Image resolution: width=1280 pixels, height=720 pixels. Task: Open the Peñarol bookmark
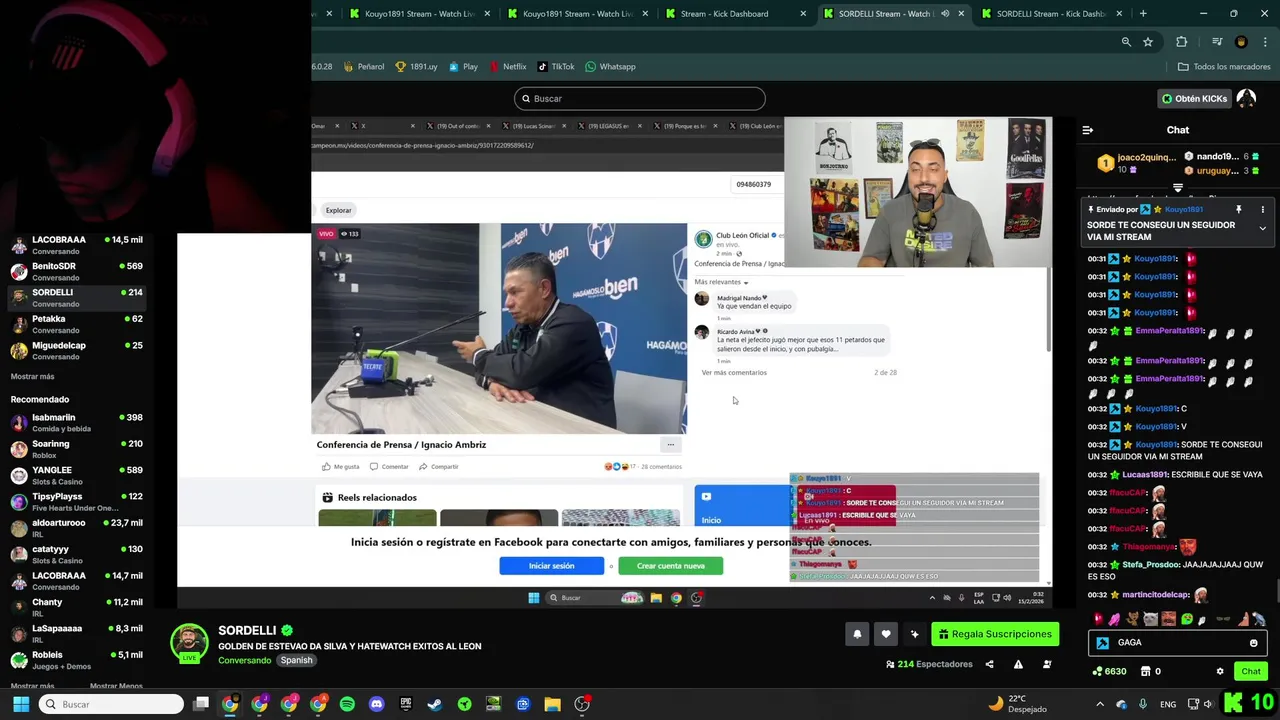[x=363, y=67]
